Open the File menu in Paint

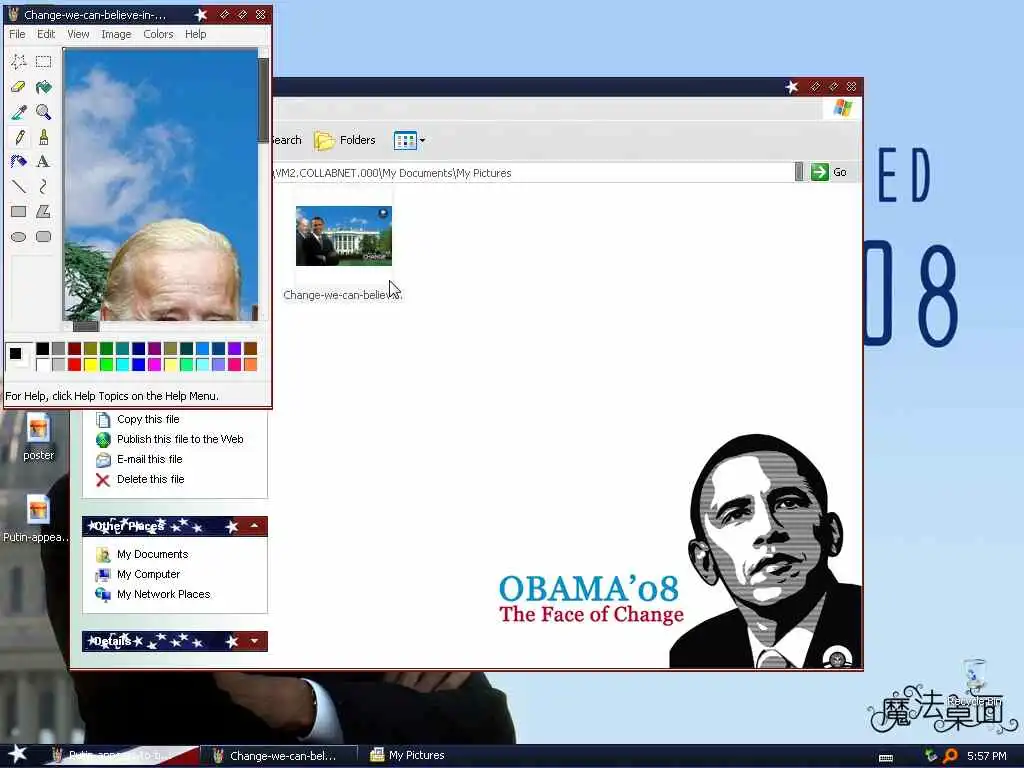[x=17, y=34]
